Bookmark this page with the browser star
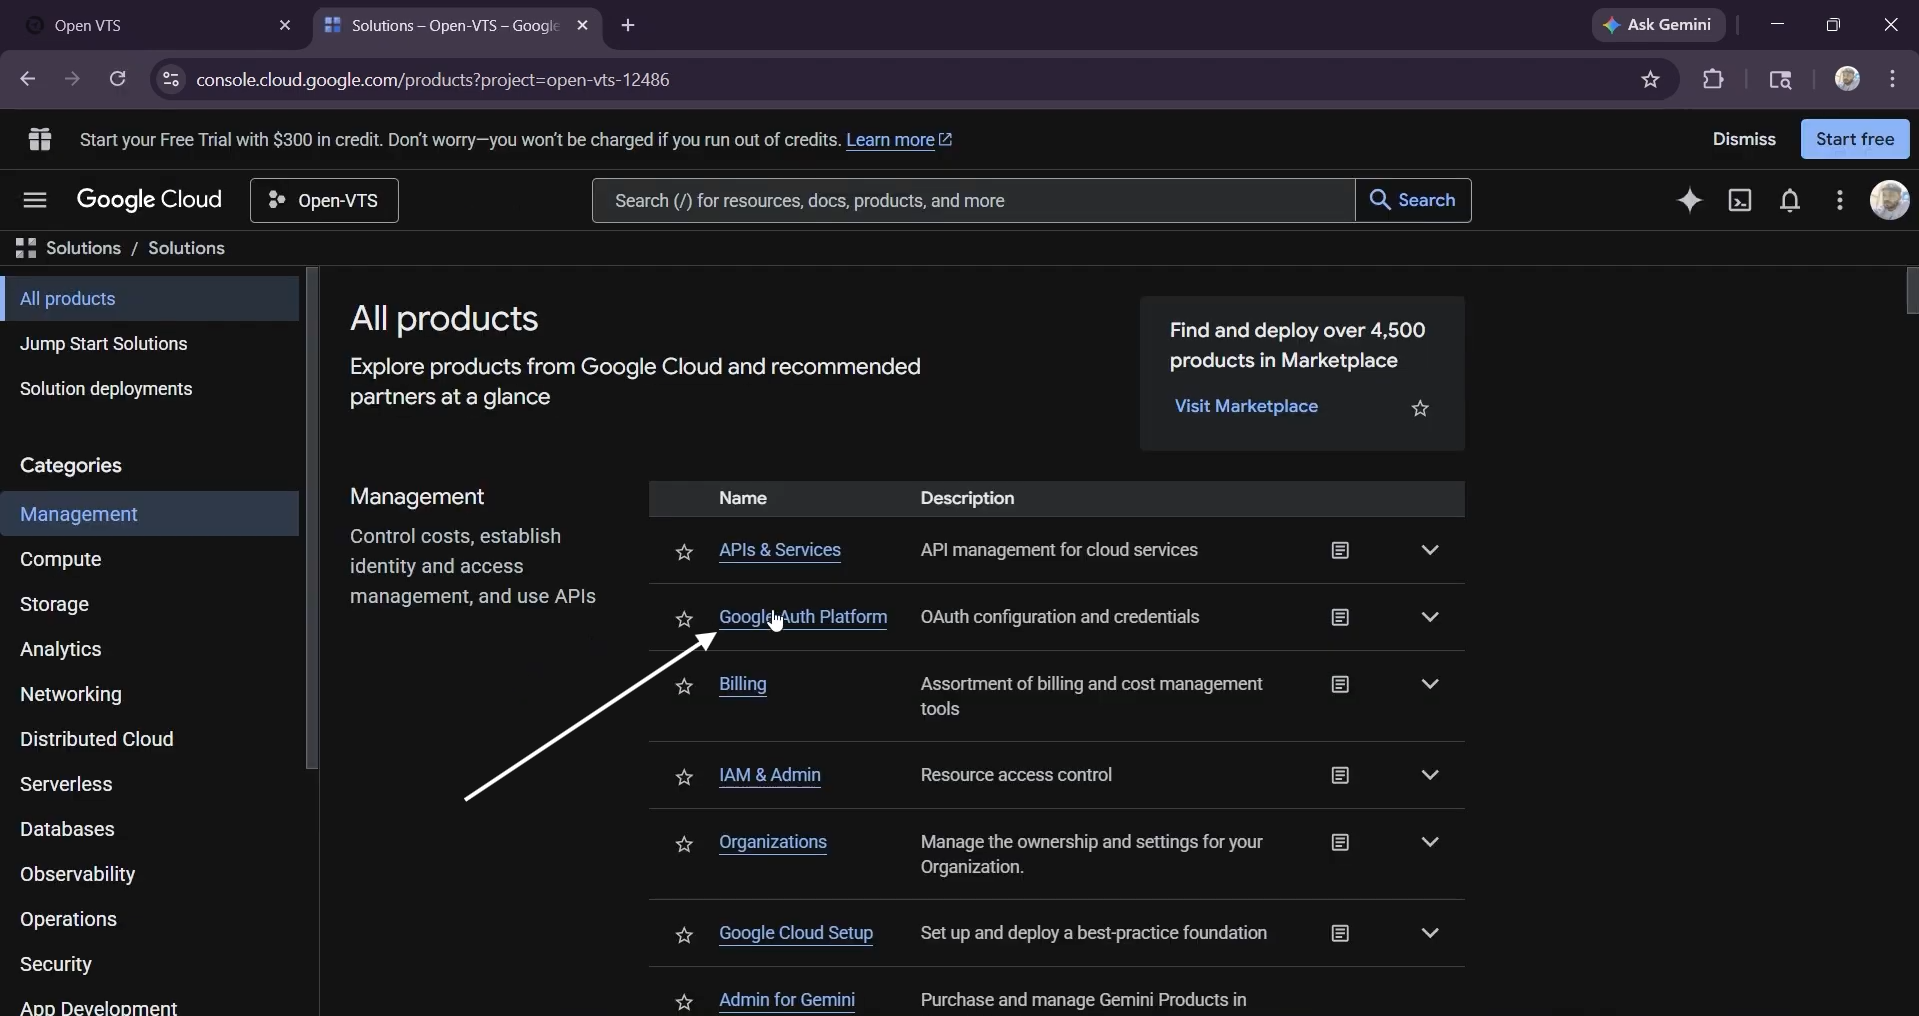 [1651, 80]
